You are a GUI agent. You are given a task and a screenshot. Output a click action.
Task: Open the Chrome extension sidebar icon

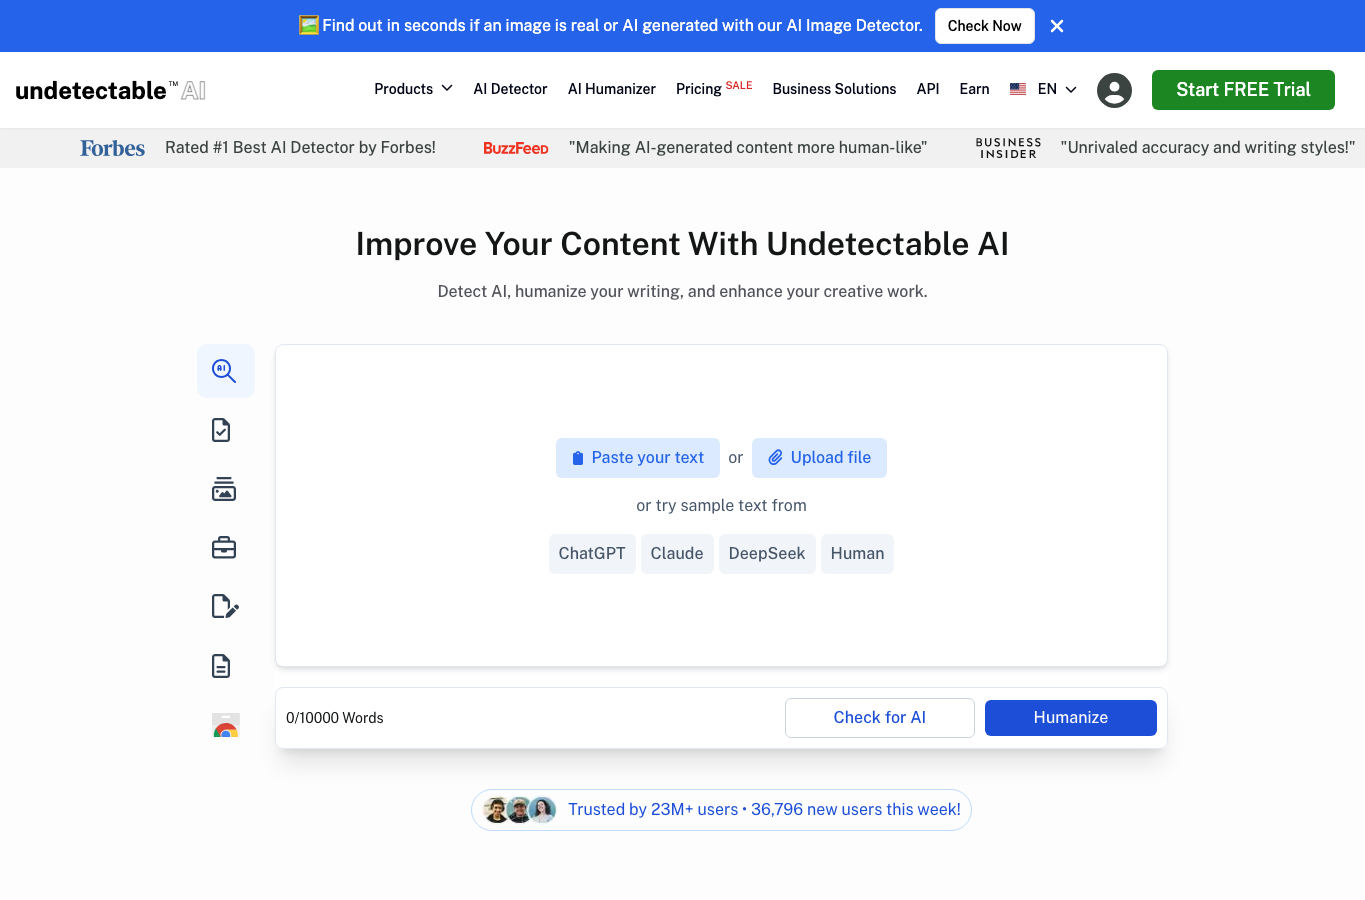pos(226,725)
